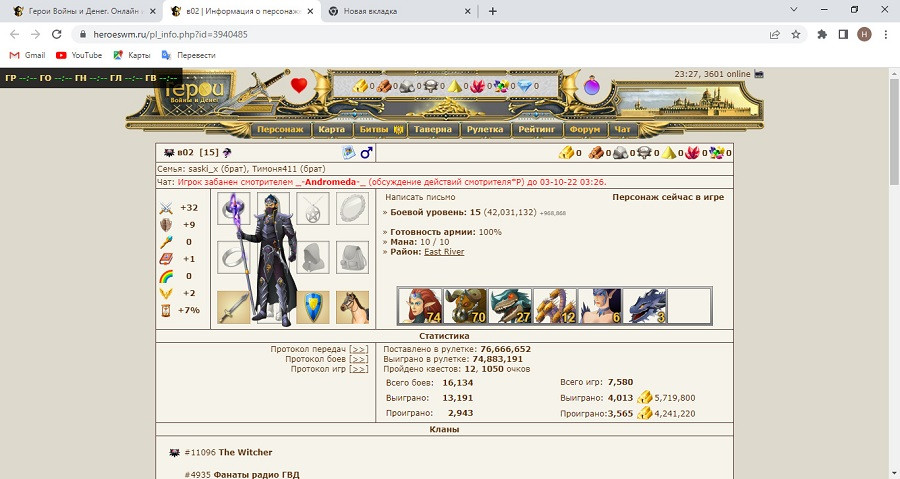
Task: Click the knowledge book stat icon
Action: [166, 259]
